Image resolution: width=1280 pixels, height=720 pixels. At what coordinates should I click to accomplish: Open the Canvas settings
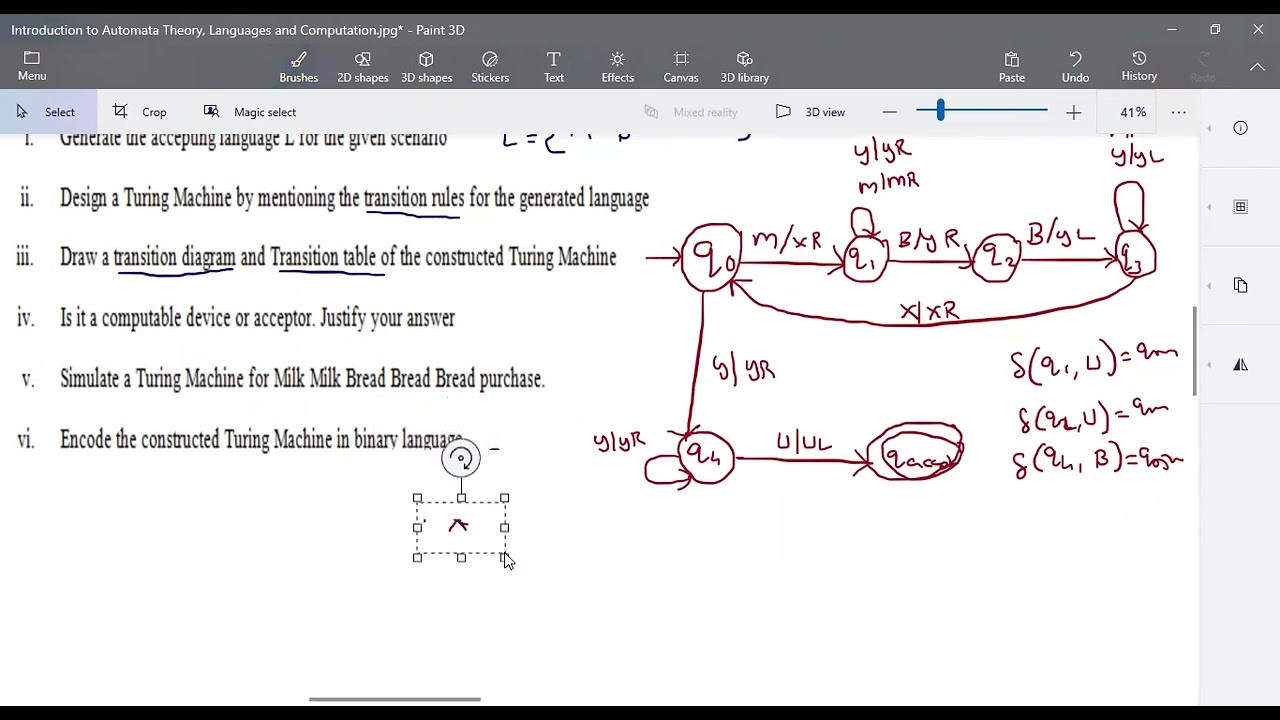(681, 67)
